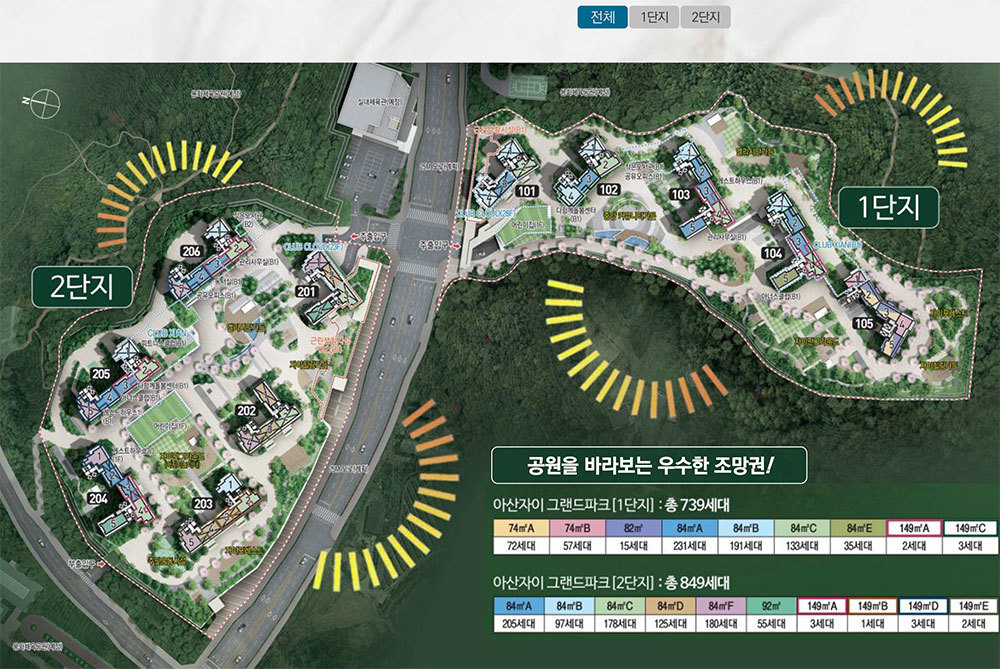Click building 206 number marker

tap(193, 250)
